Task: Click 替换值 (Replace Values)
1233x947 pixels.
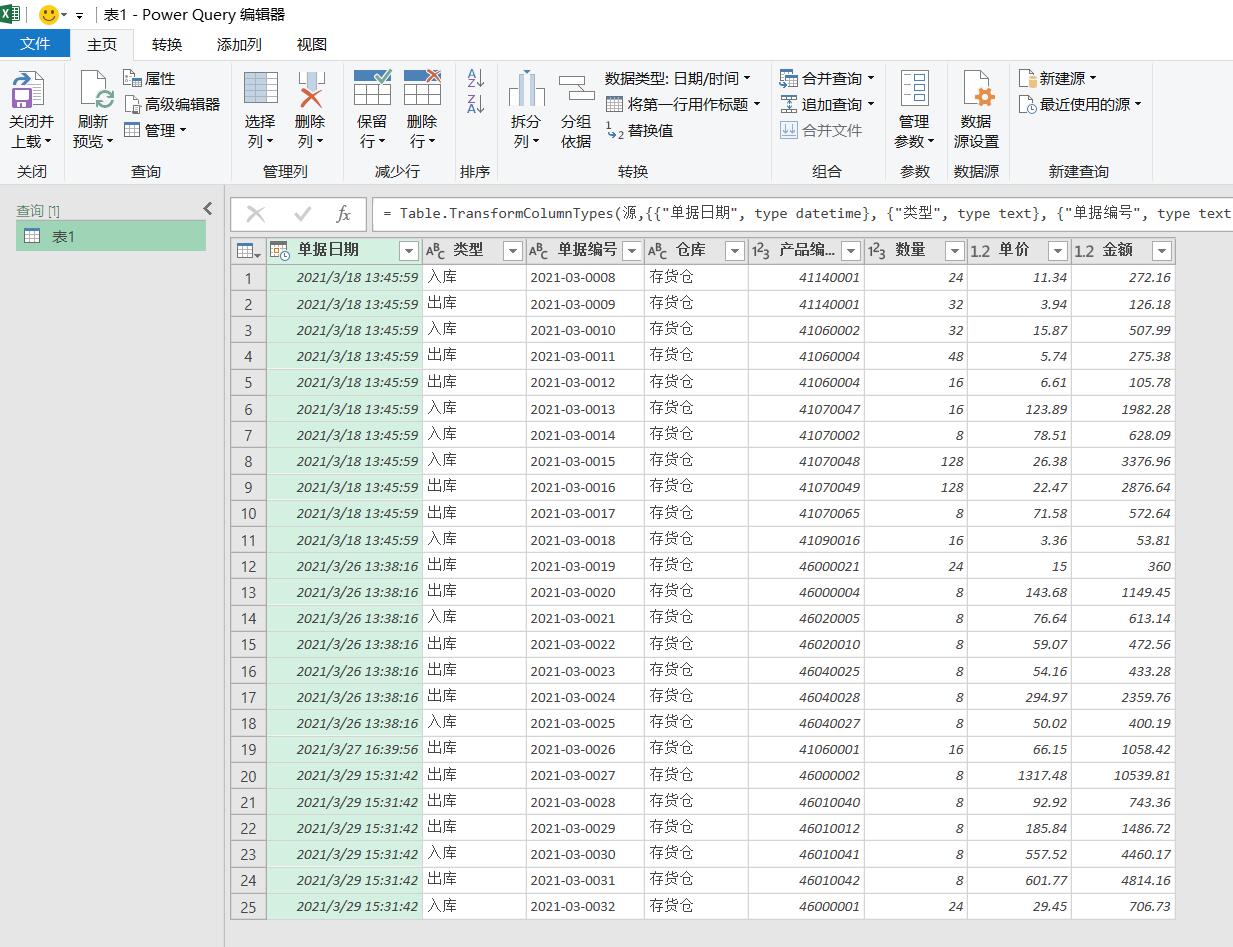Action: click(639, 130)
